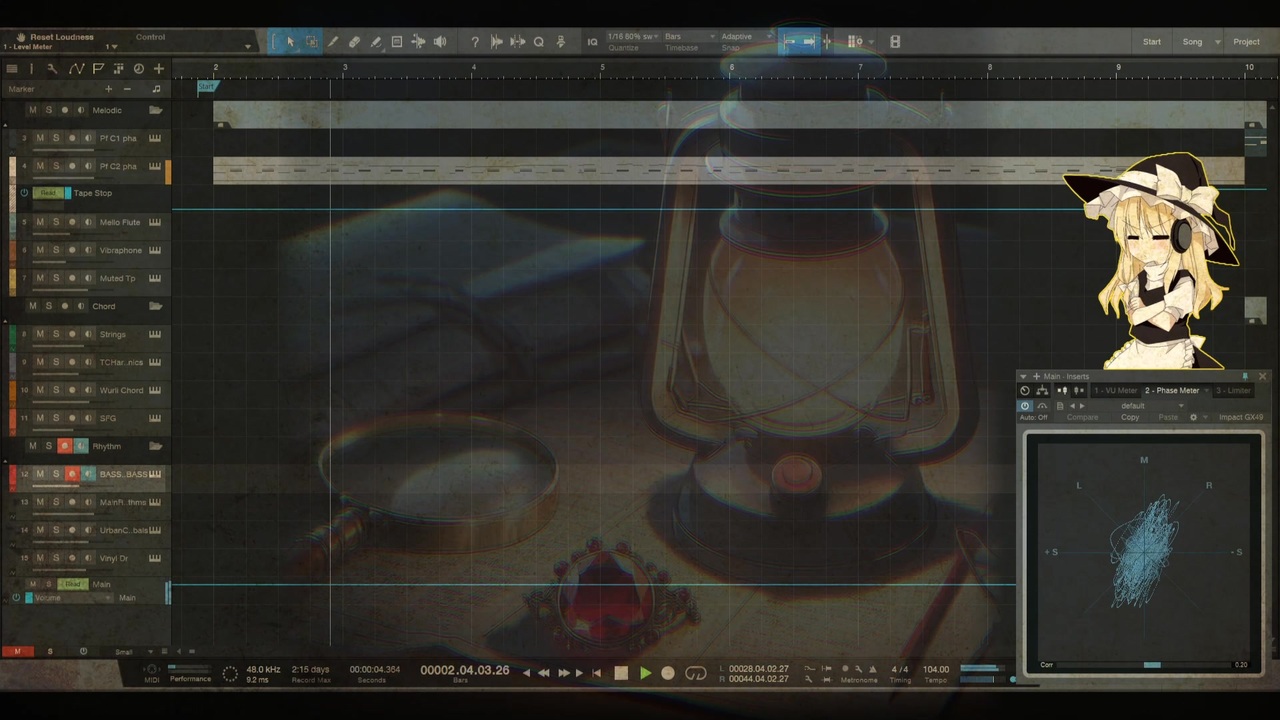Open the Chord folder icon

tap(155, 306)
